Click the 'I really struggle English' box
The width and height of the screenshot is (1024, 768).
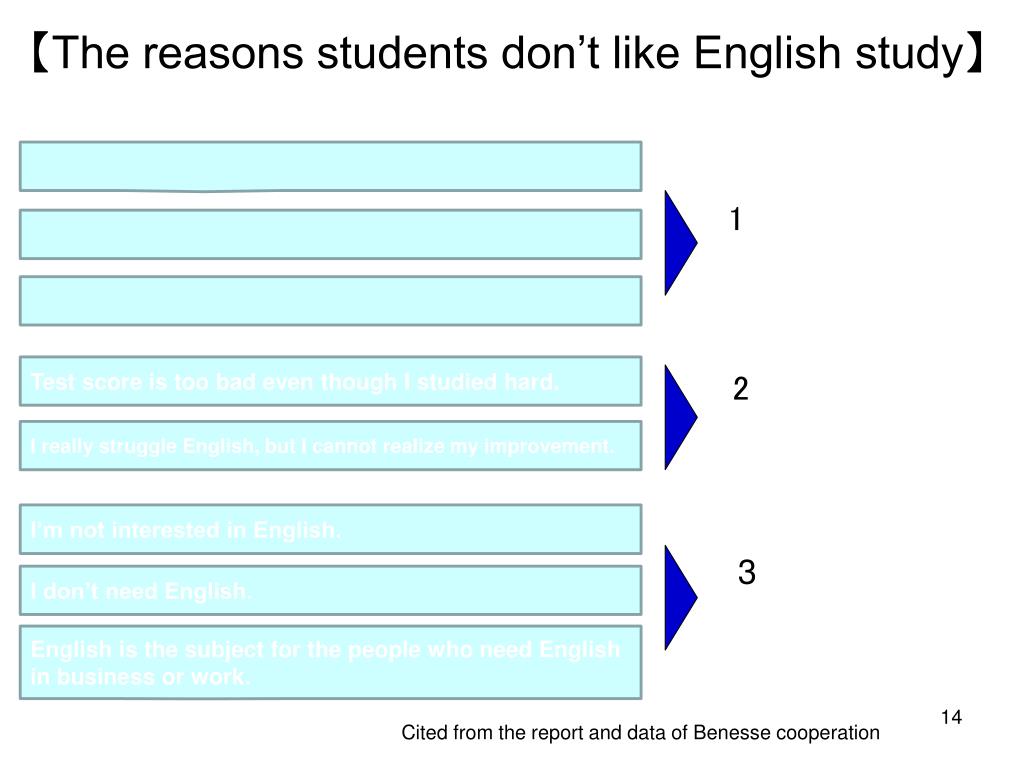click(x=330, y=446)
